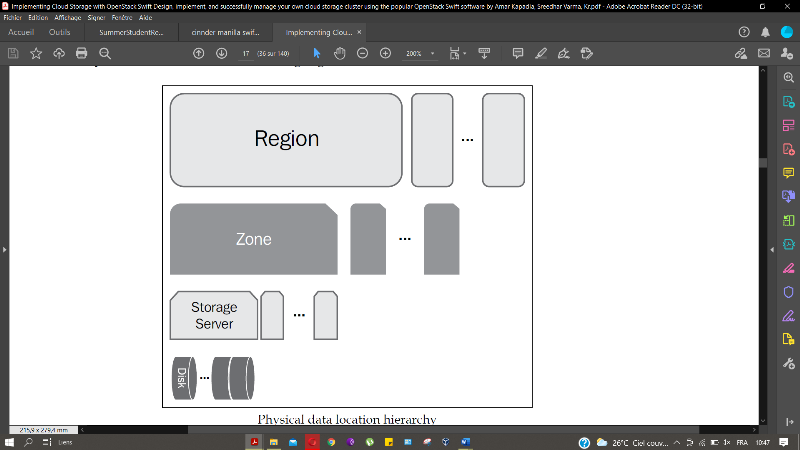Go to next page arrow
The width and height of the screenshot is (800, 450).
coord(221,53)
